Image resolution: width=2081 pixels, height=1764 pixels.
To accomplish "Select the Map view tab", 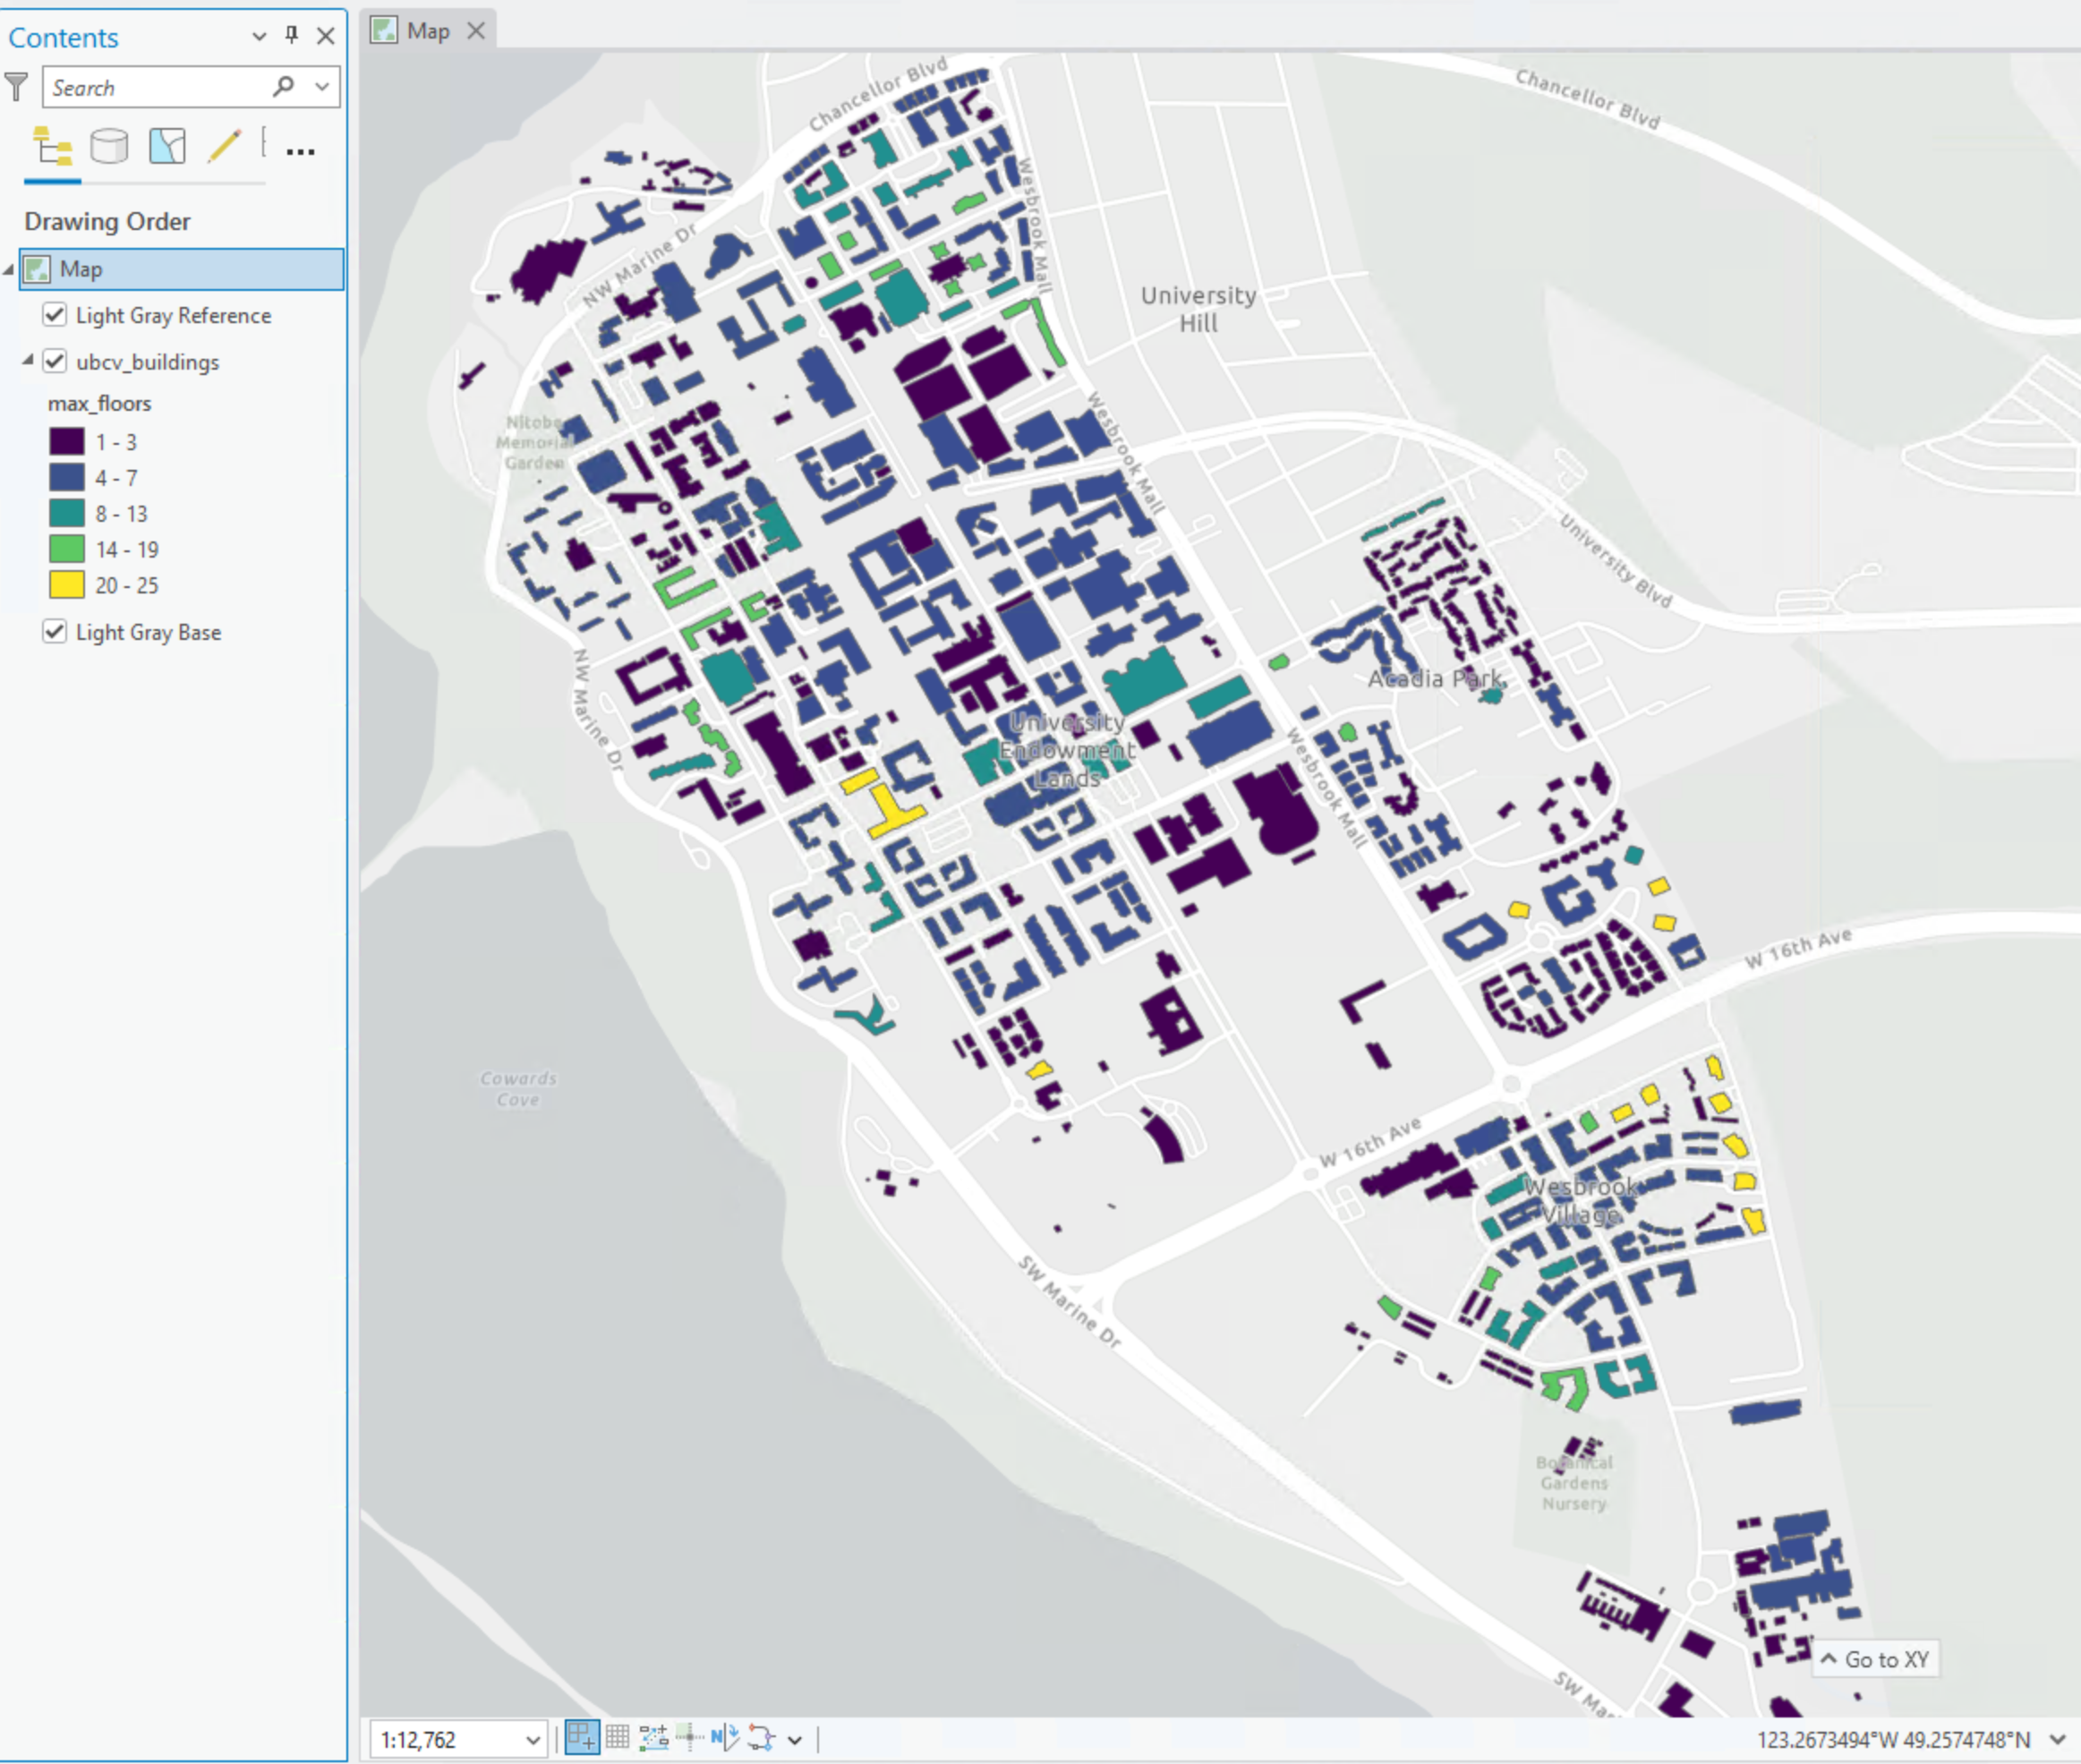I will 428,31.
